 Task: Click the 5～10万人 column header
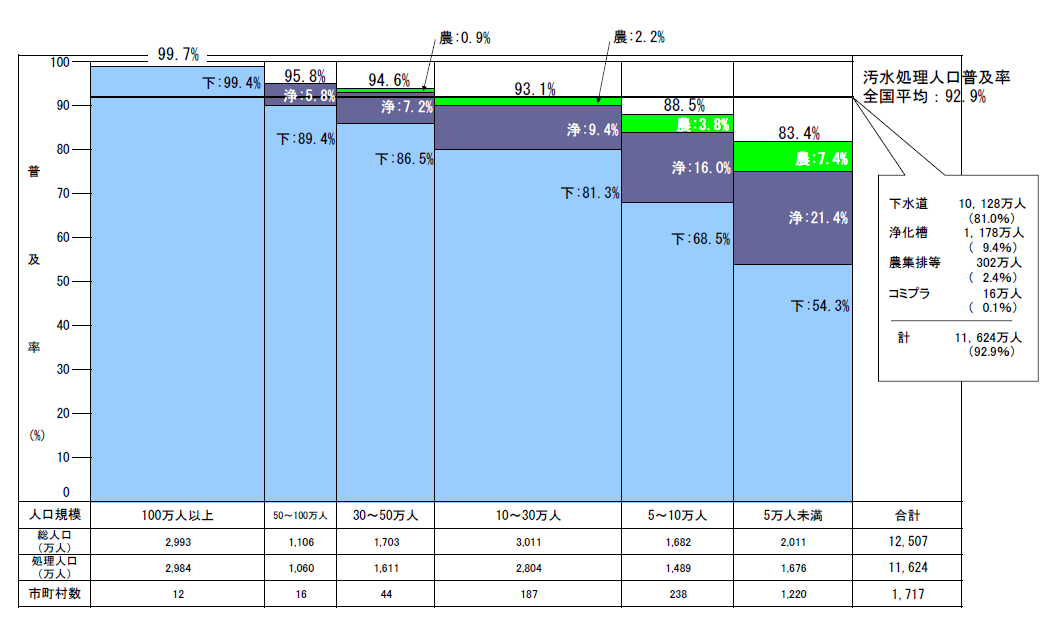click(677, 515)
